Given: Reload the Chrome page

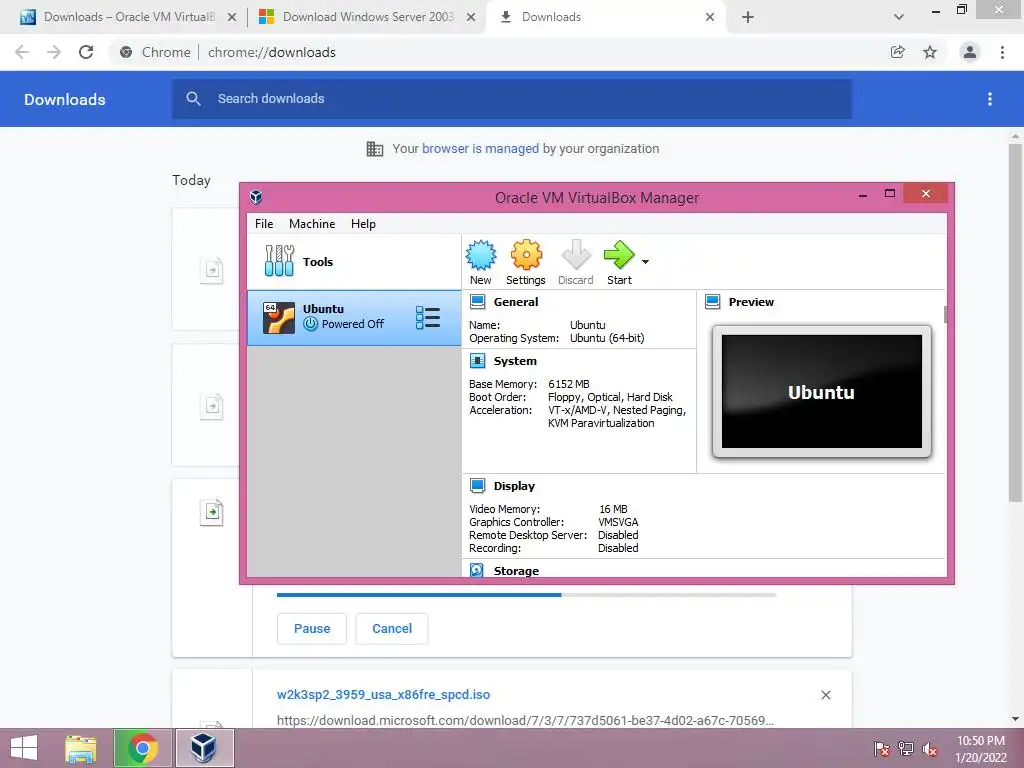Looking at the screenshot, I should pyautogui.click(x=86, y=52).
